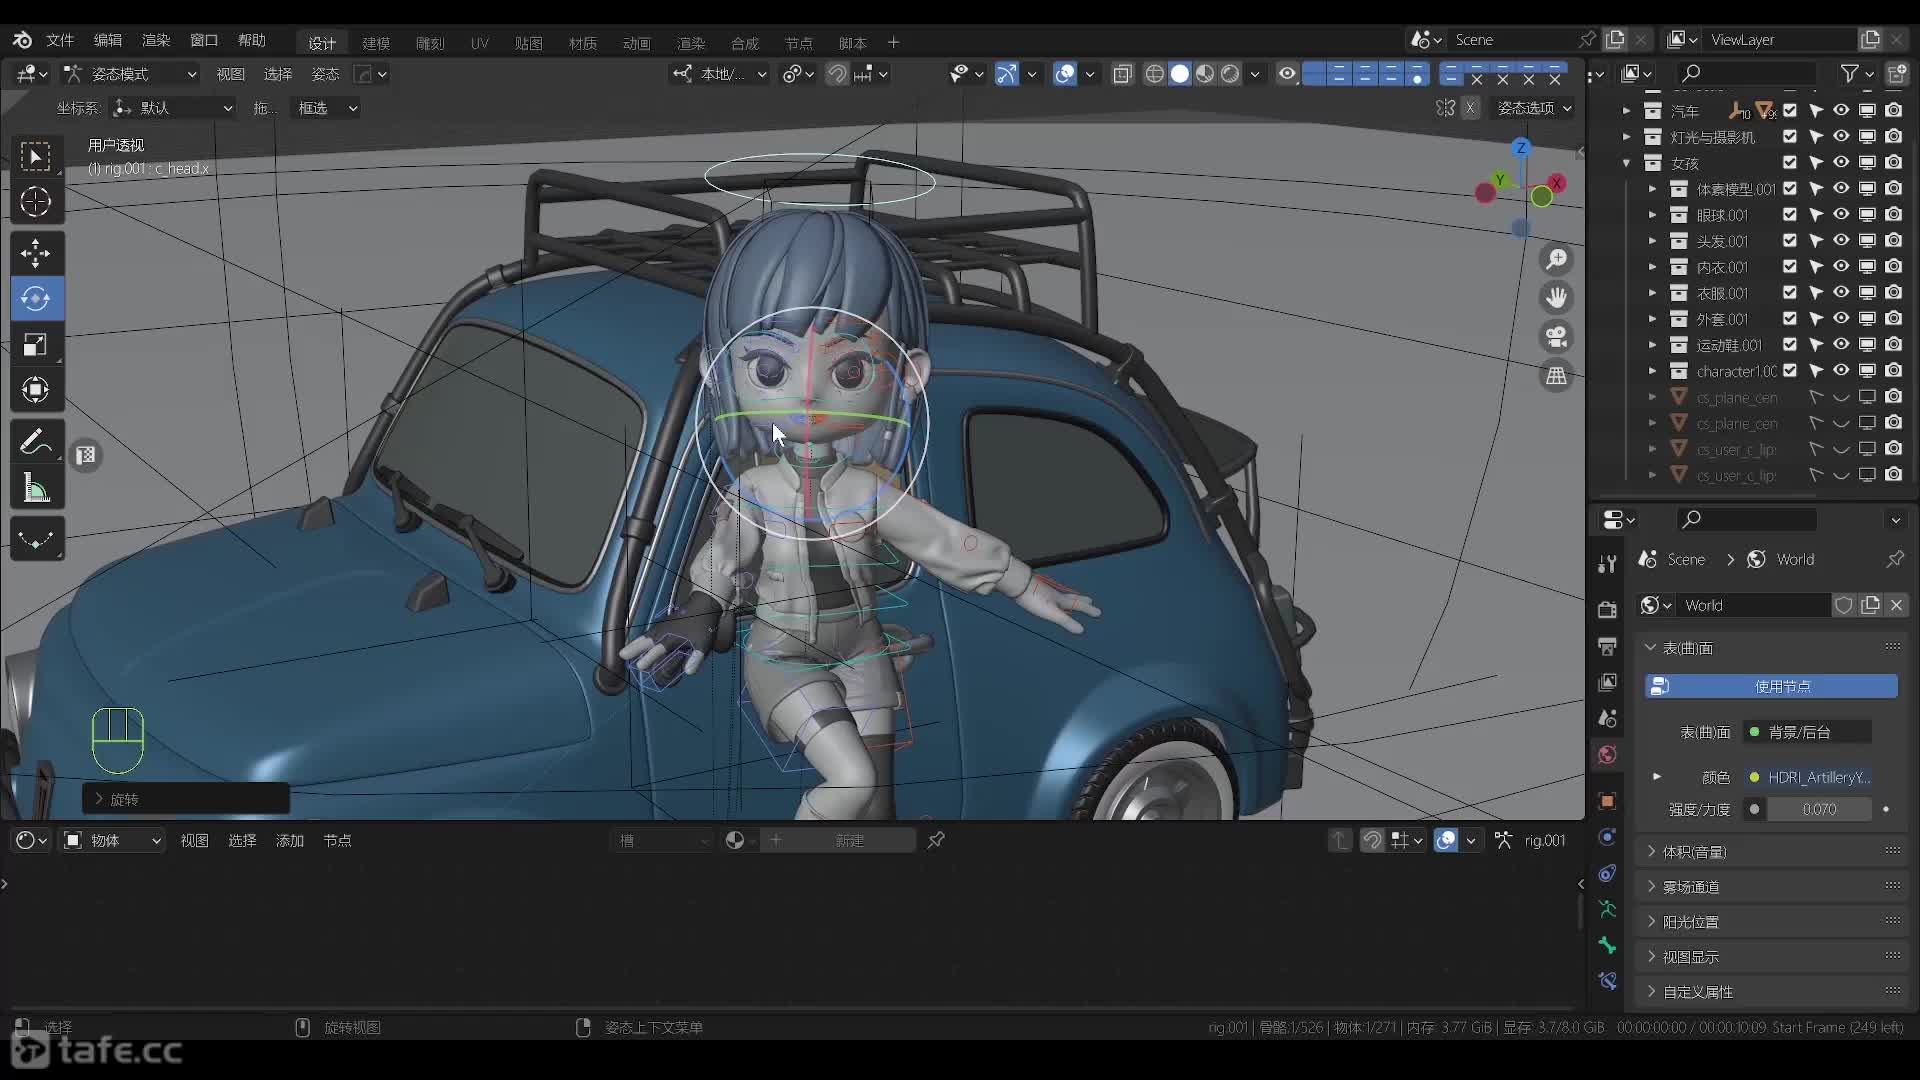
Task: Open the Output properties tab icon
Action: [x=1607, y=646]
